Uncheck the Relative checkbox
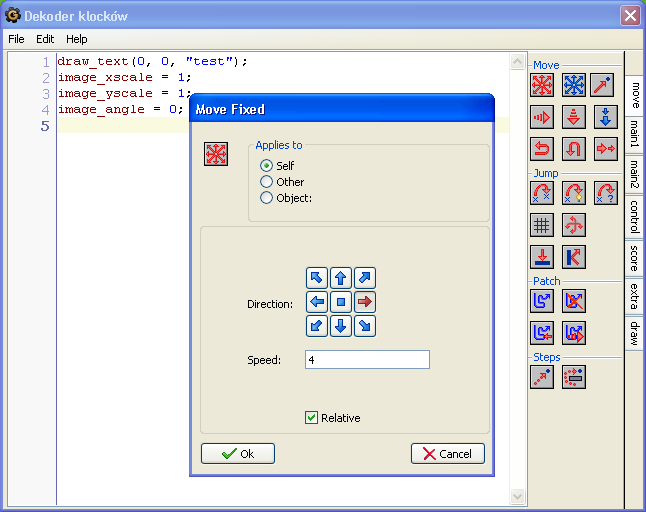646x512 pixels. [312, 418]
